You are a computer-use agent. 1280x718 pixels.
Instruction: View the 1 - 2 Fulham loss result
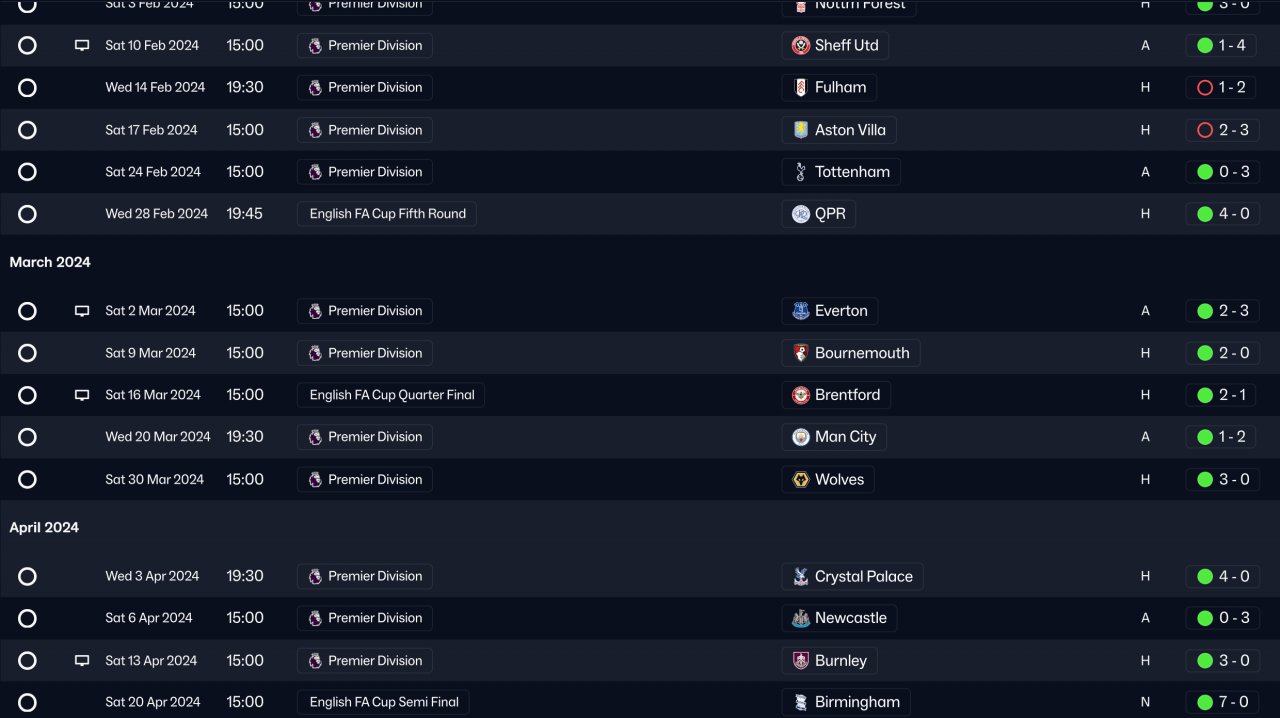click(1221, 88)
